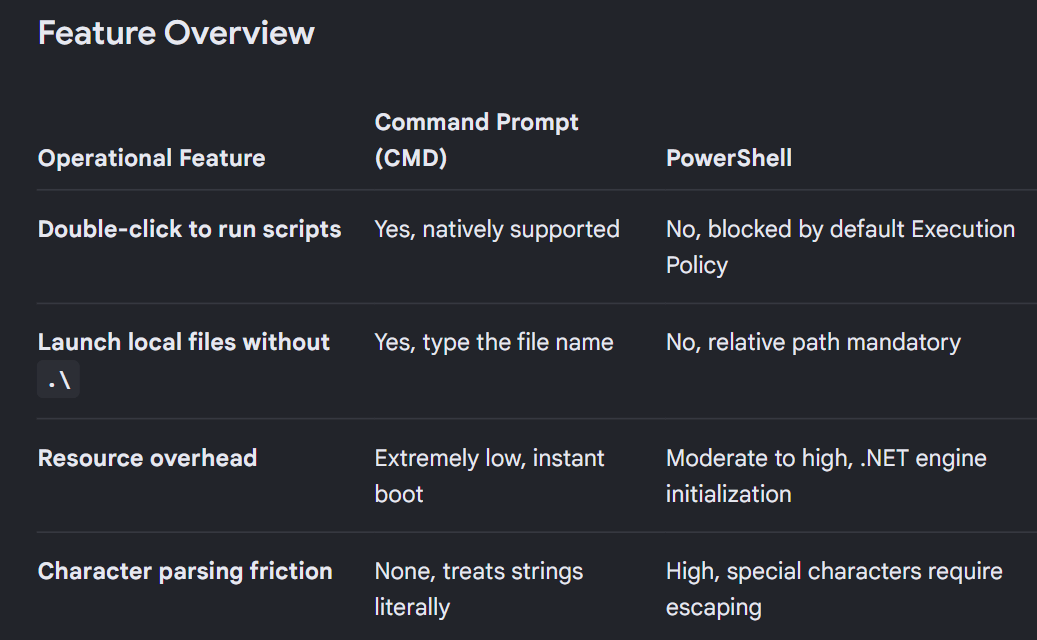Click the Feature Overview heading
1037x640 pixels.
(x=176, y=33)
